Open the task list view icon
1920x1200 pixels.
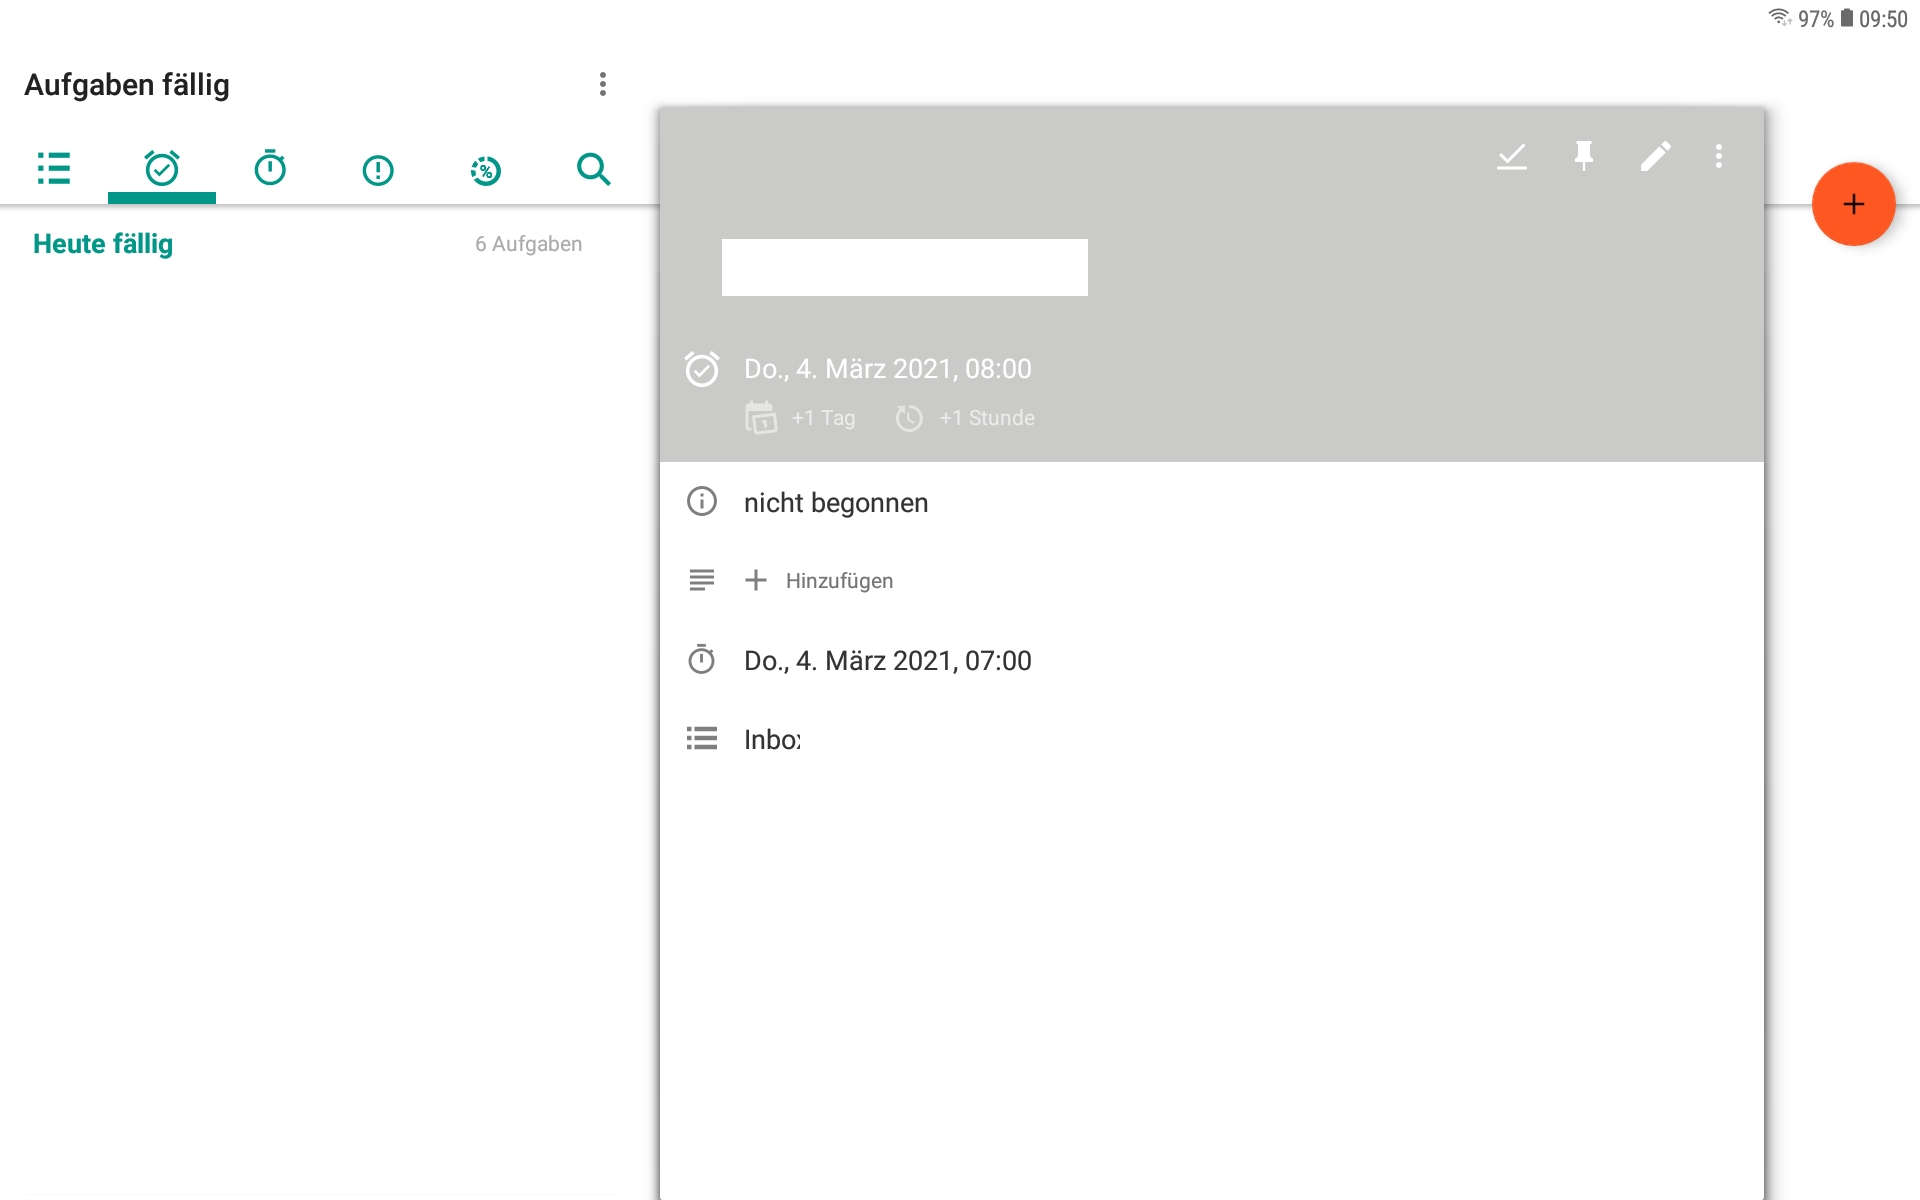(54, 169)
